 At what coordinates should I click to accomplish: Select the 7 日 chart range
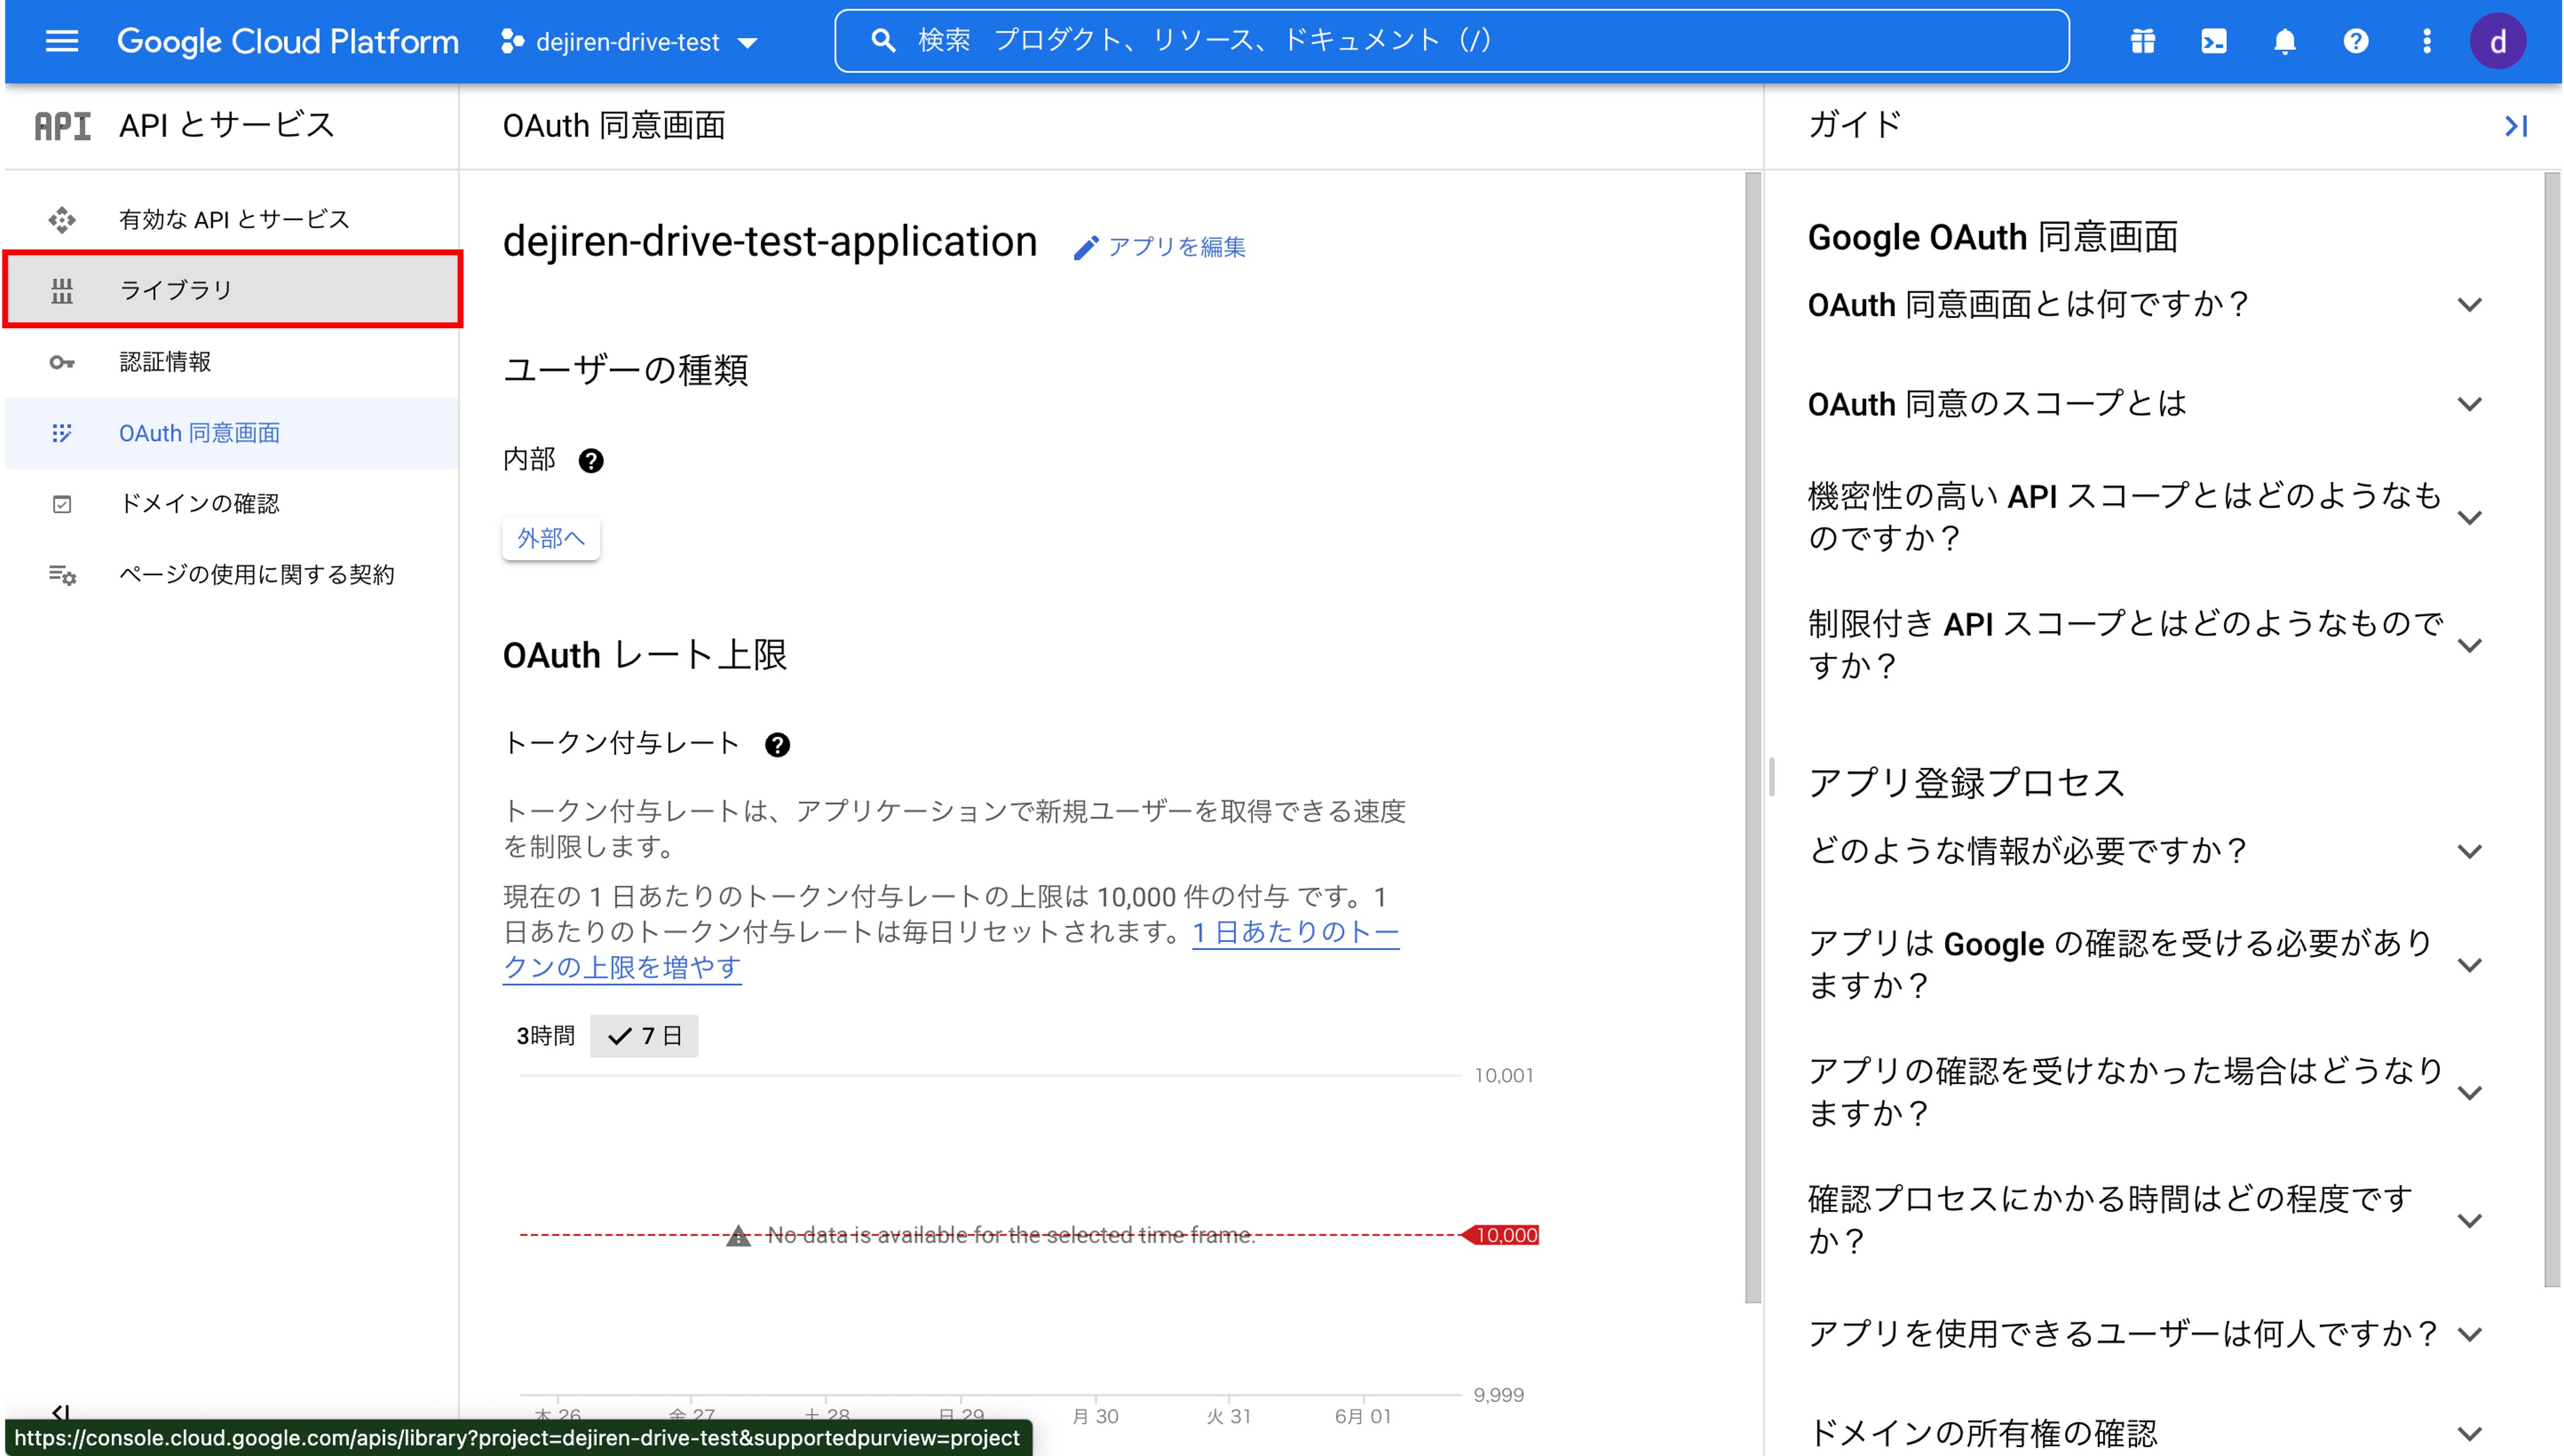(x=644, y=1036)
